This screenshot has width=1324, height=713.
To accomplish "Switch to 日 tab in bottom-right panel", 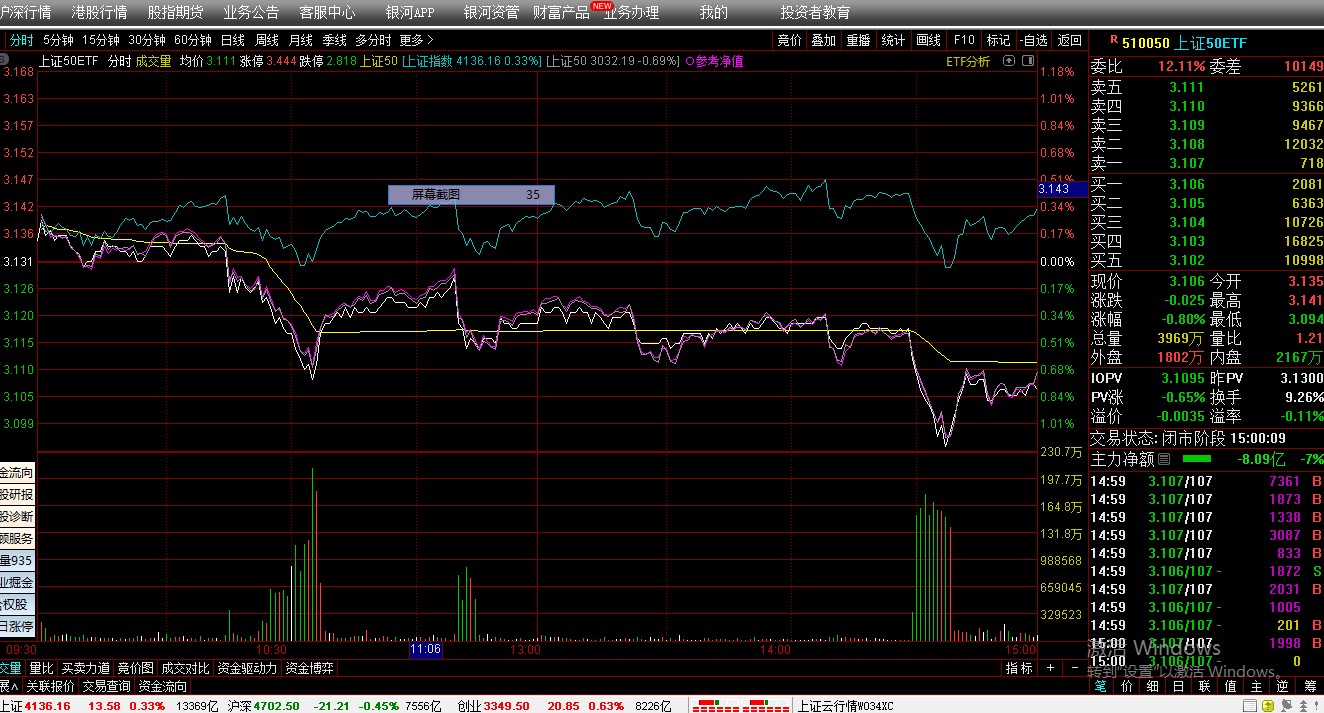I will point(1179,686).
